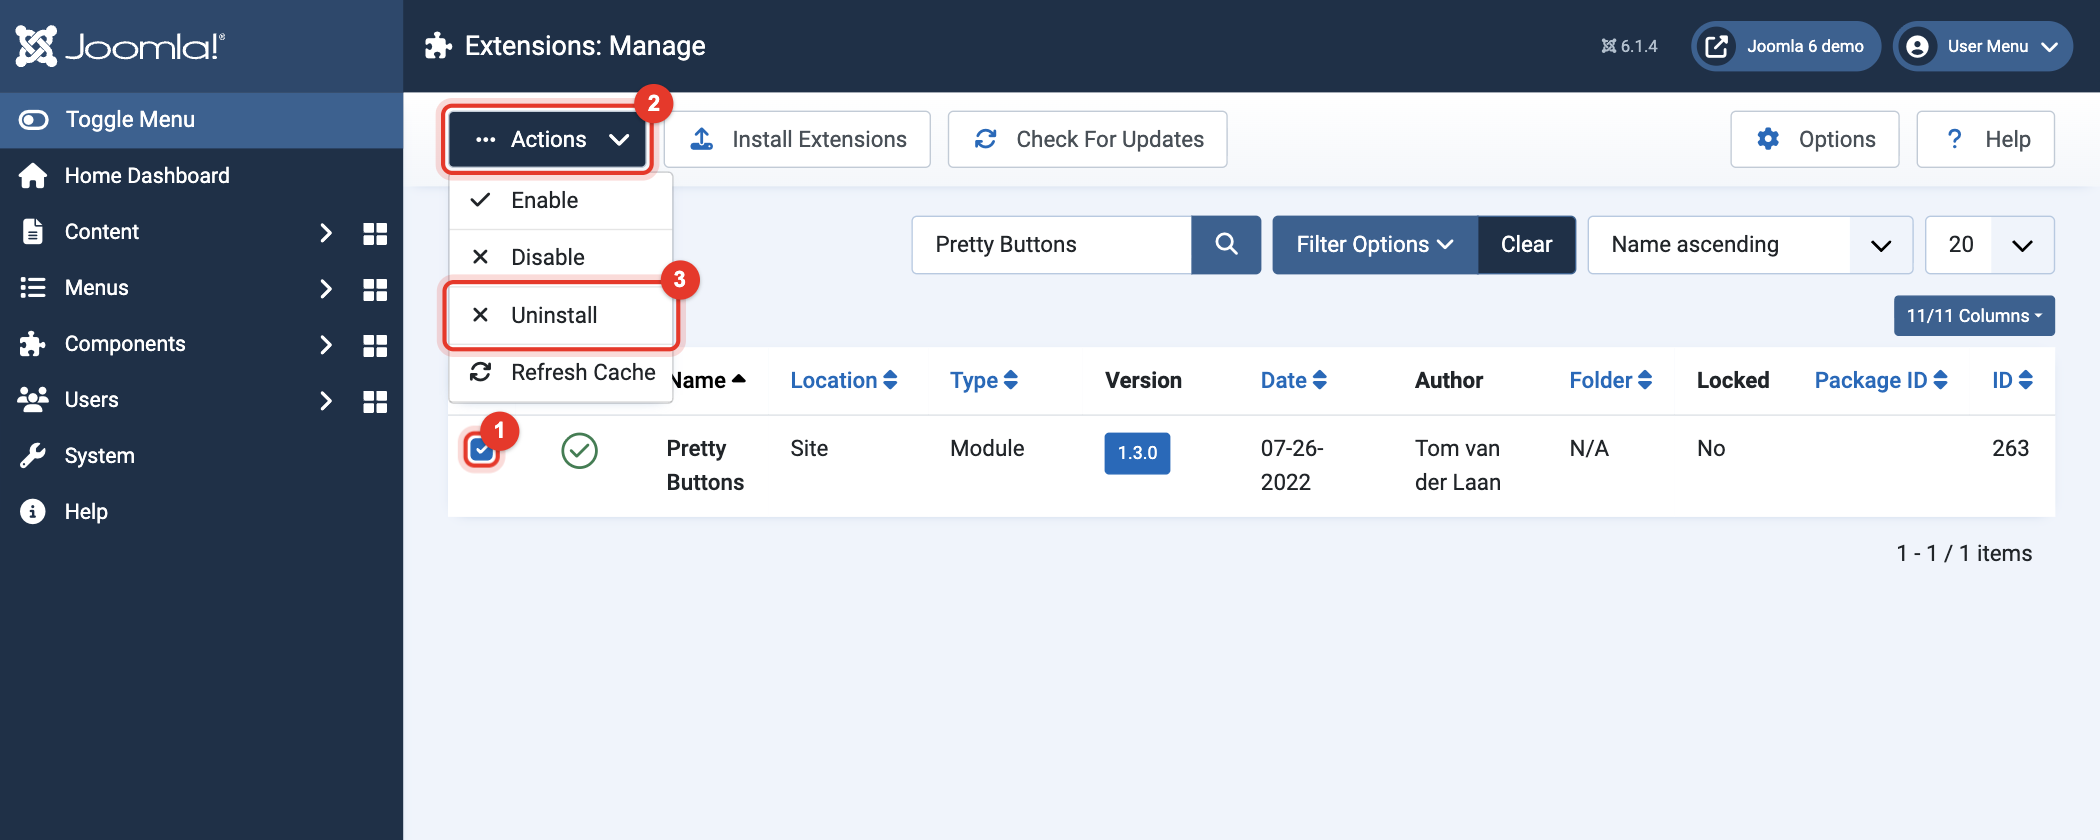
Task: Toggle the sidebar menu
Action: (201, 120)
